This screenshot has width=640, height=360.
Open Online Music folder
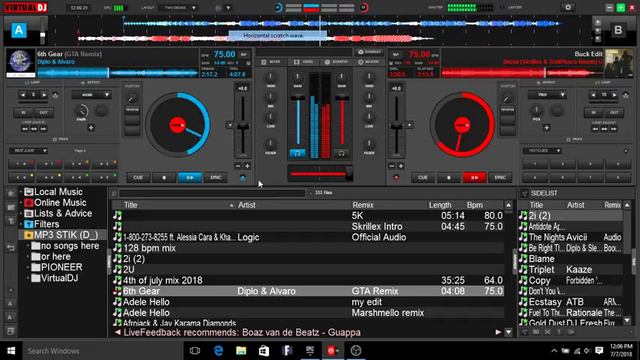(x=60, y=202)
